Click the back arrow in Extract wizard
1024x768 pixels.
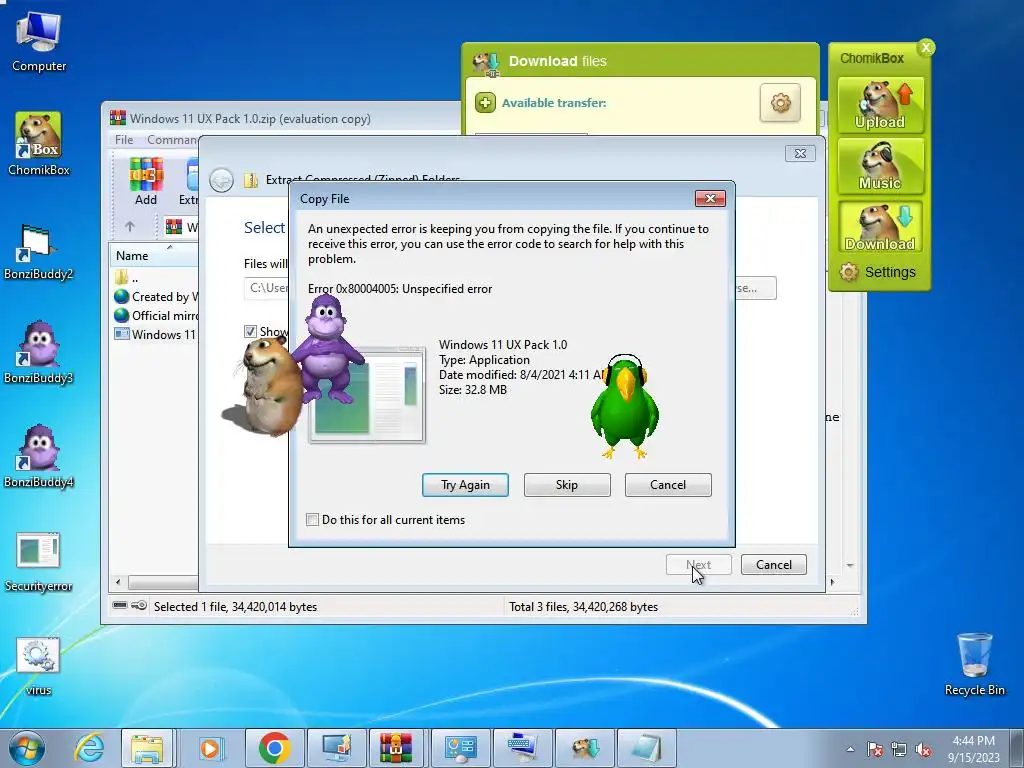[x=221, y=180]
